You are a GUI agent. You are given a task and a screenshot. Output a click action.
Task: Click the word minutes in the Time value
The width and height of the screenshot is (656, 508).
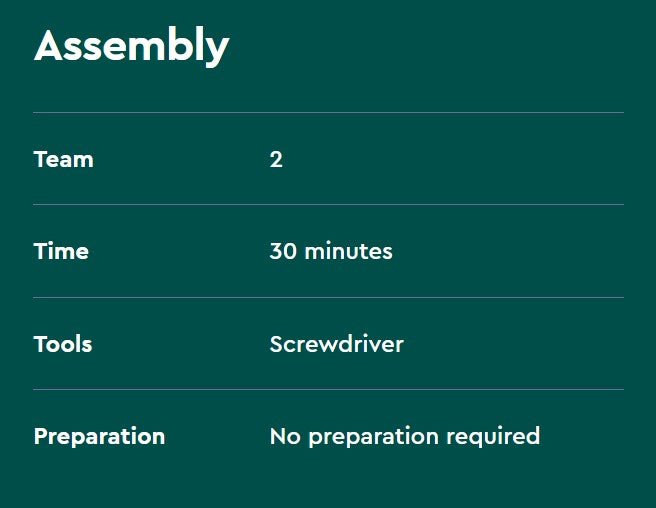(x=348, y=251)
